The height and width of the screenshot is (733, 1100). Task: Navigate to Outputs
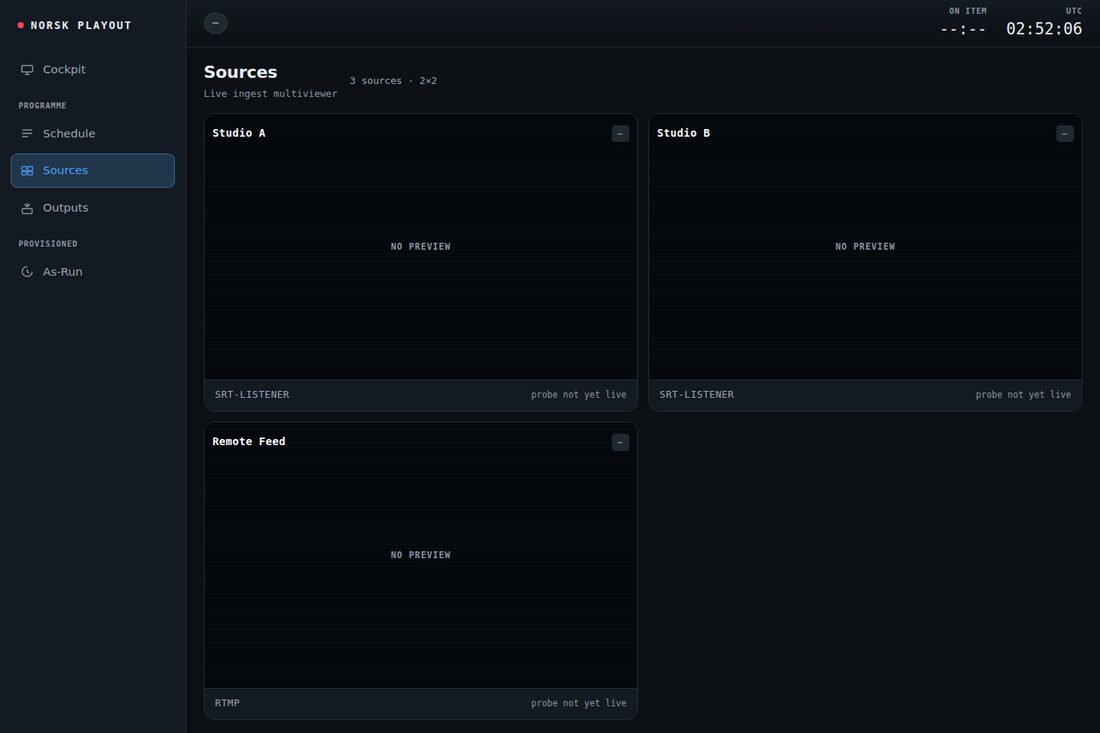93,208
